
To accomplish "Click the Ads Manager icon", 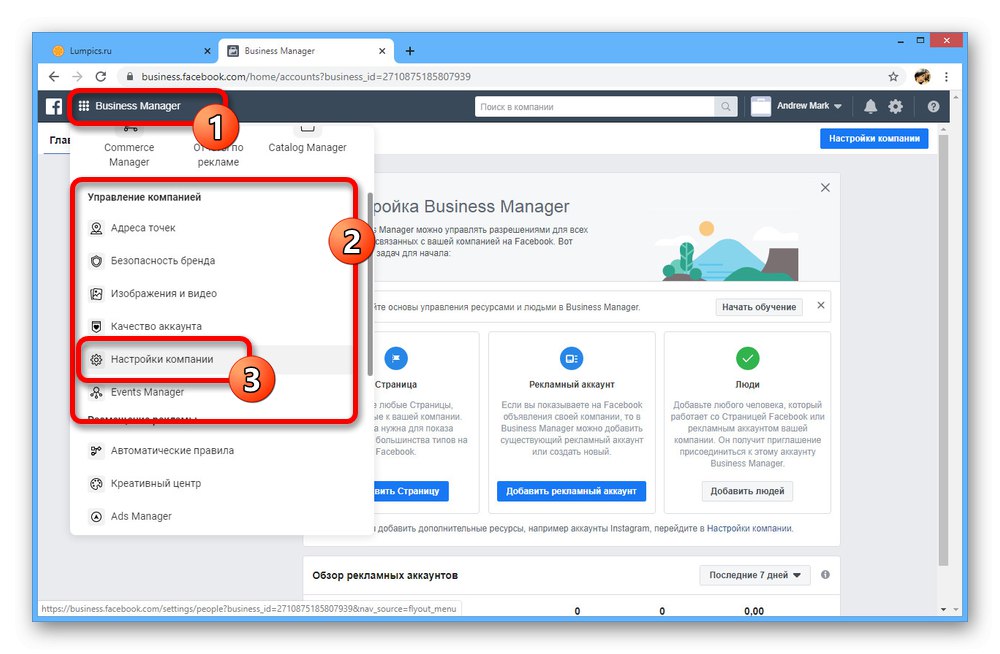I will click(x=96, y=517).
